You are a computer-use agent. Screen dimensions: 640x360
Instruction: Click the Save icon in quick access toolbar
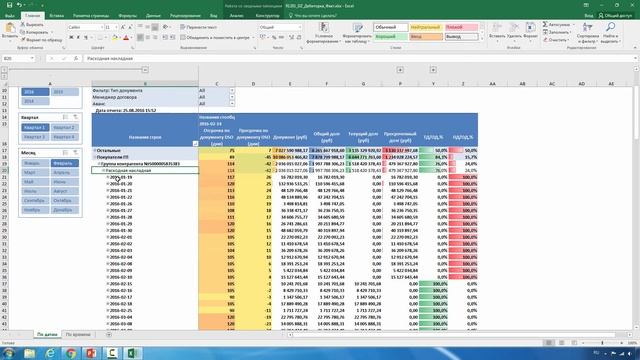click(9, 5)
